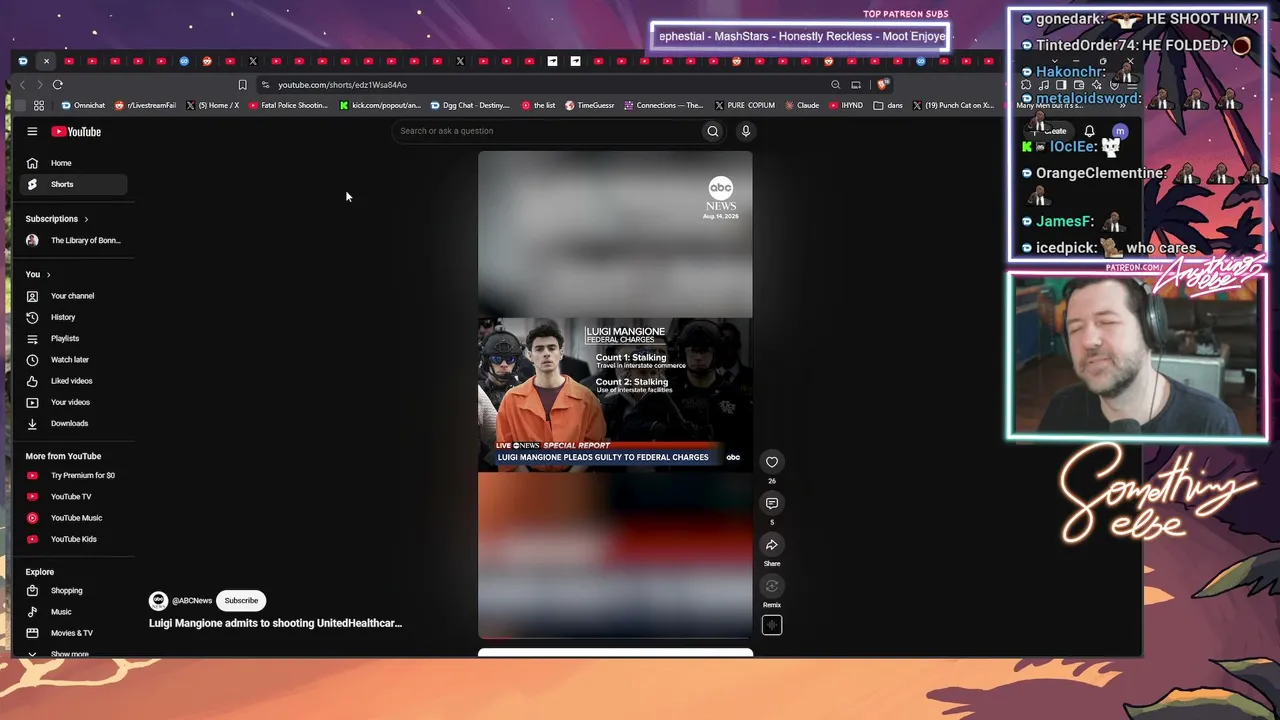Open the Fatal Police Shooting bookmark

288,105
